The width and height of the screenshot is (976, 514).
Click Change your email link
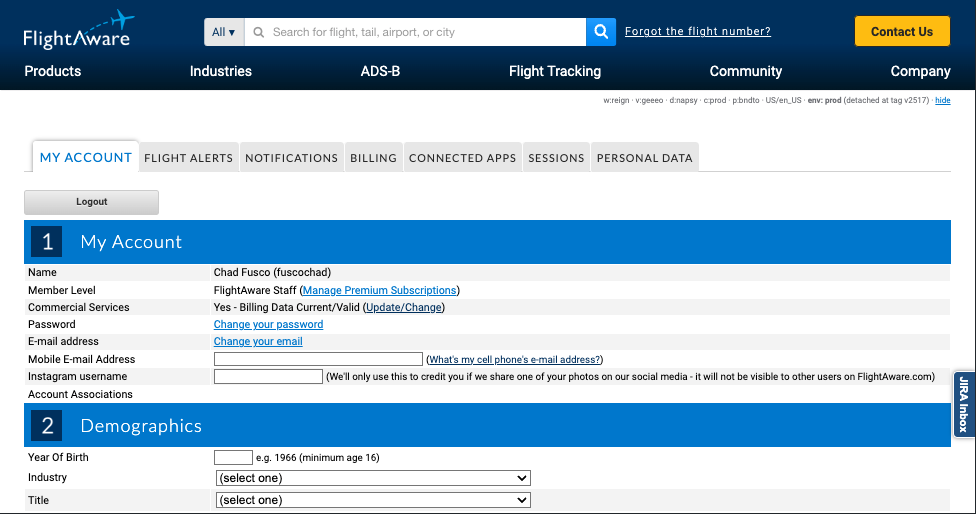coord(258,341)
